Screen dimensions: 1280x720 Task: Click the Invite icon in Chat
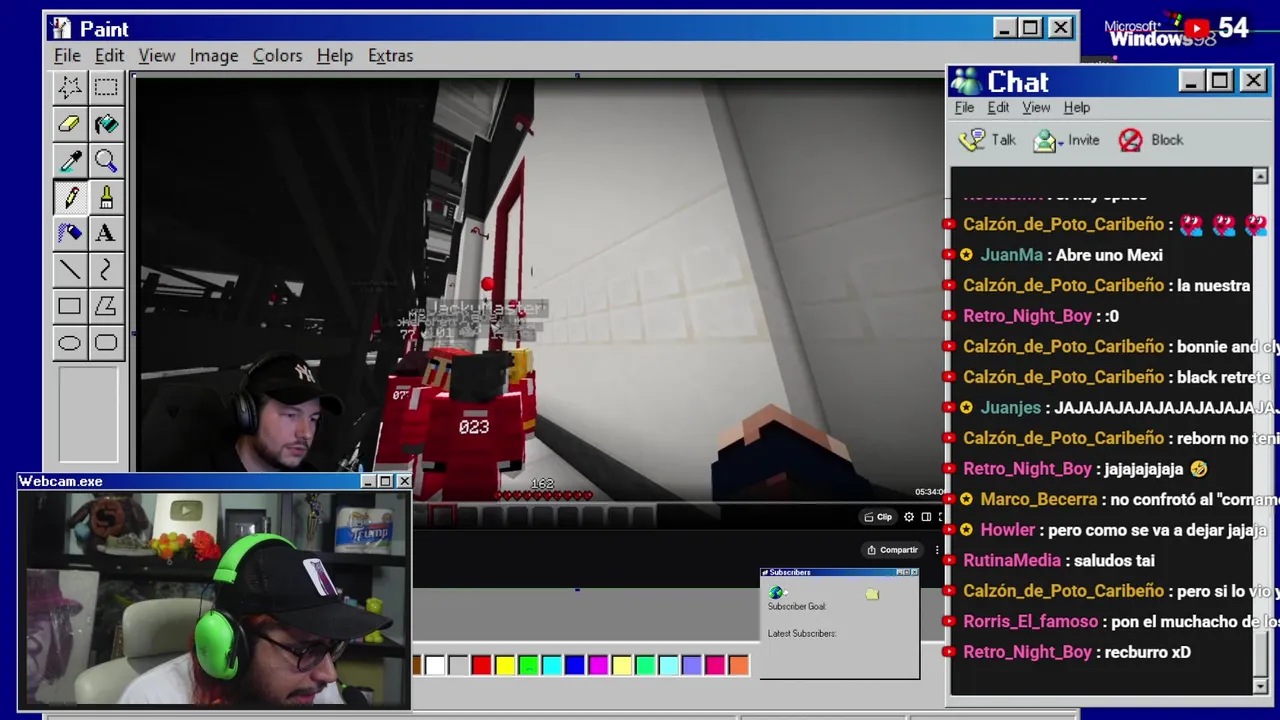point(1046,140)
